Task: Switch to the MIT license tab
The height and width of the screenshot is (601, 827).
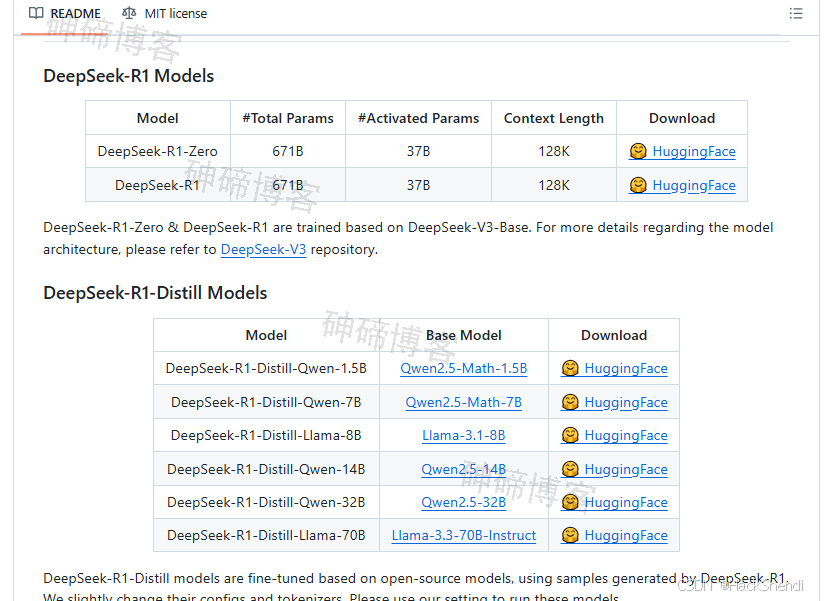Action: pyautogui.click(x=165, y=14)
